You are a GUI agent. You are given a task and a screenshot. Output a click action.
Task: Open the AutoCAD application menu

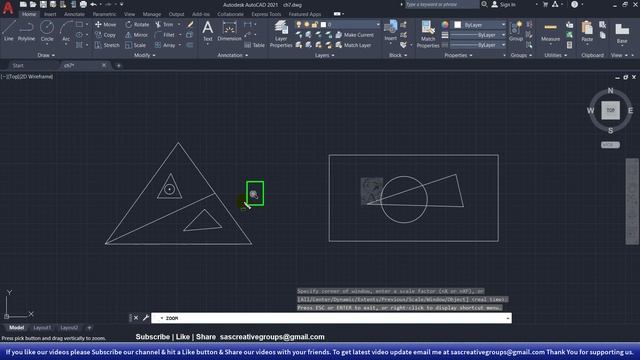[8, 8]
